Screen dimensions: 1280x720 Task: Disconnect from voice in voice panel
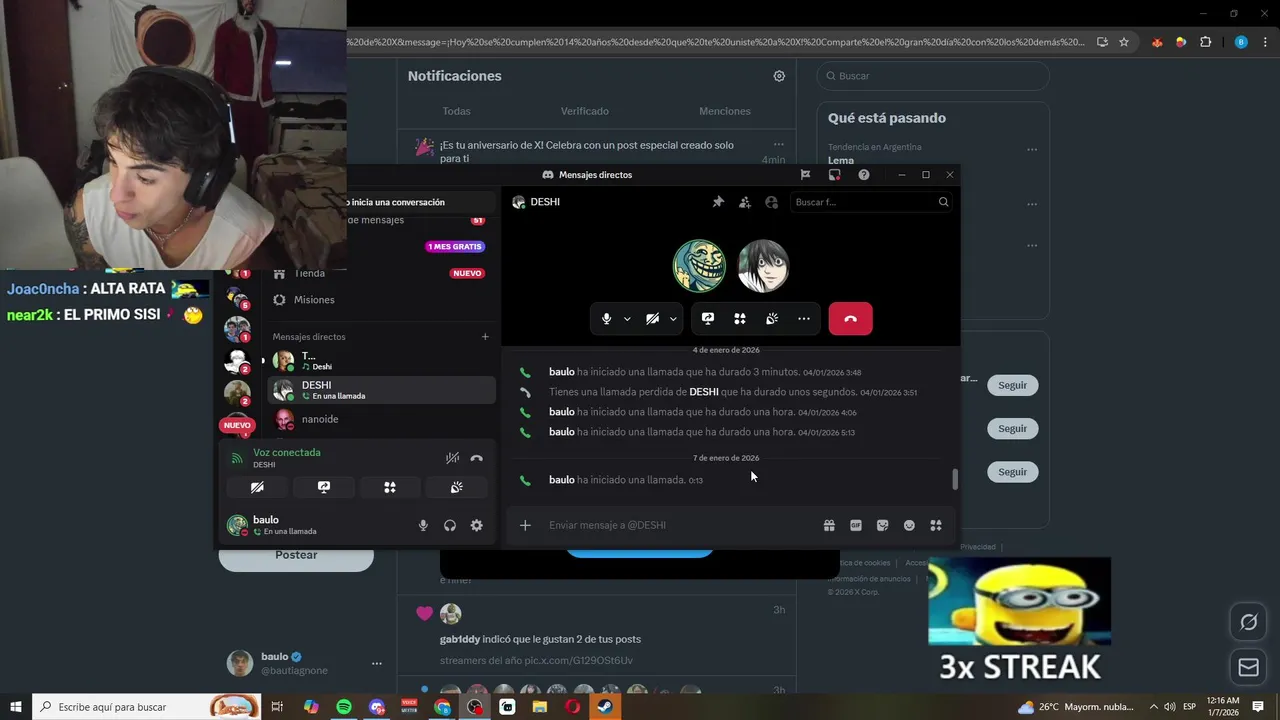tap(477, 458)
